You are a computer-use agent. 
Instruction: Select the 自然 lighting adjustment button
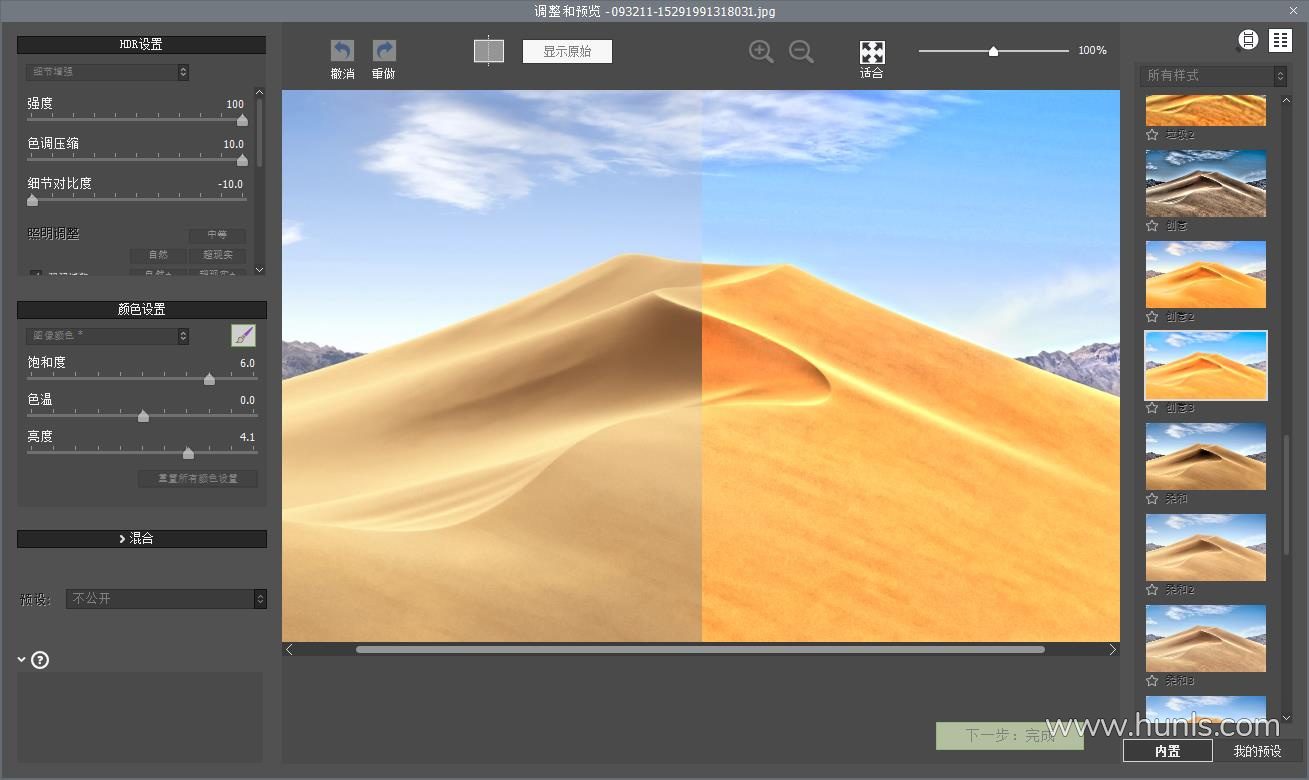point(158,255)
